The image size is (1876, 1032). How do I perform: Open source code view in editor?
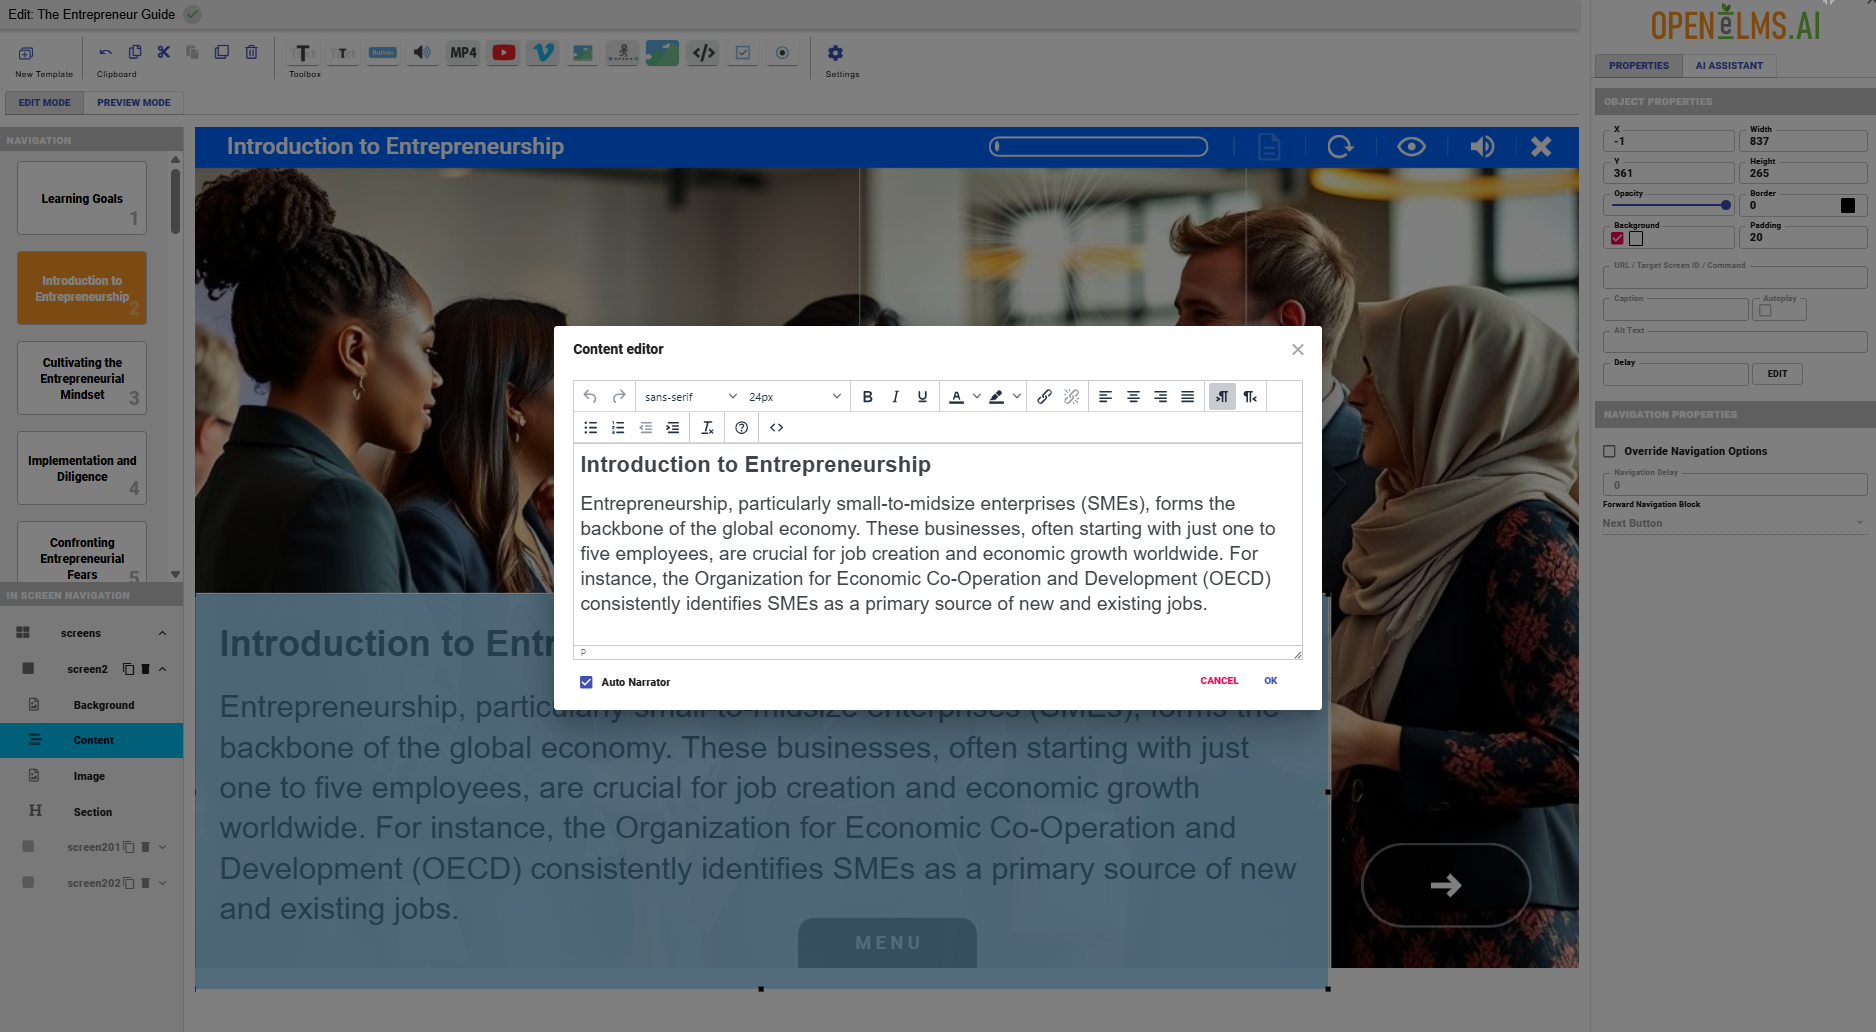pos(776,428)
